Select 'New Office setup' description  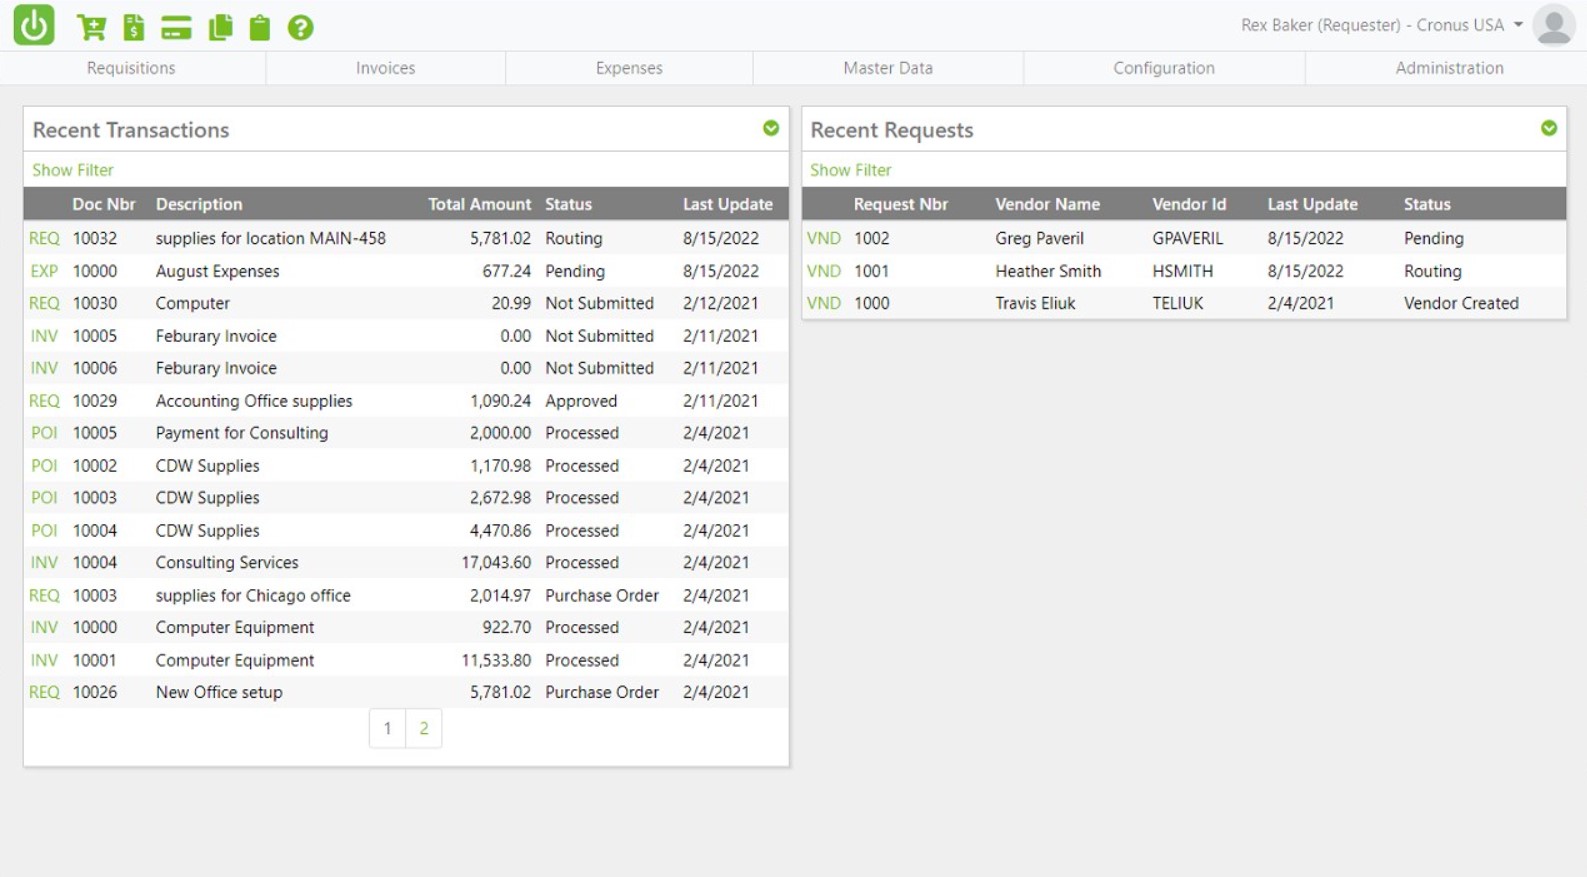[219, 693]
